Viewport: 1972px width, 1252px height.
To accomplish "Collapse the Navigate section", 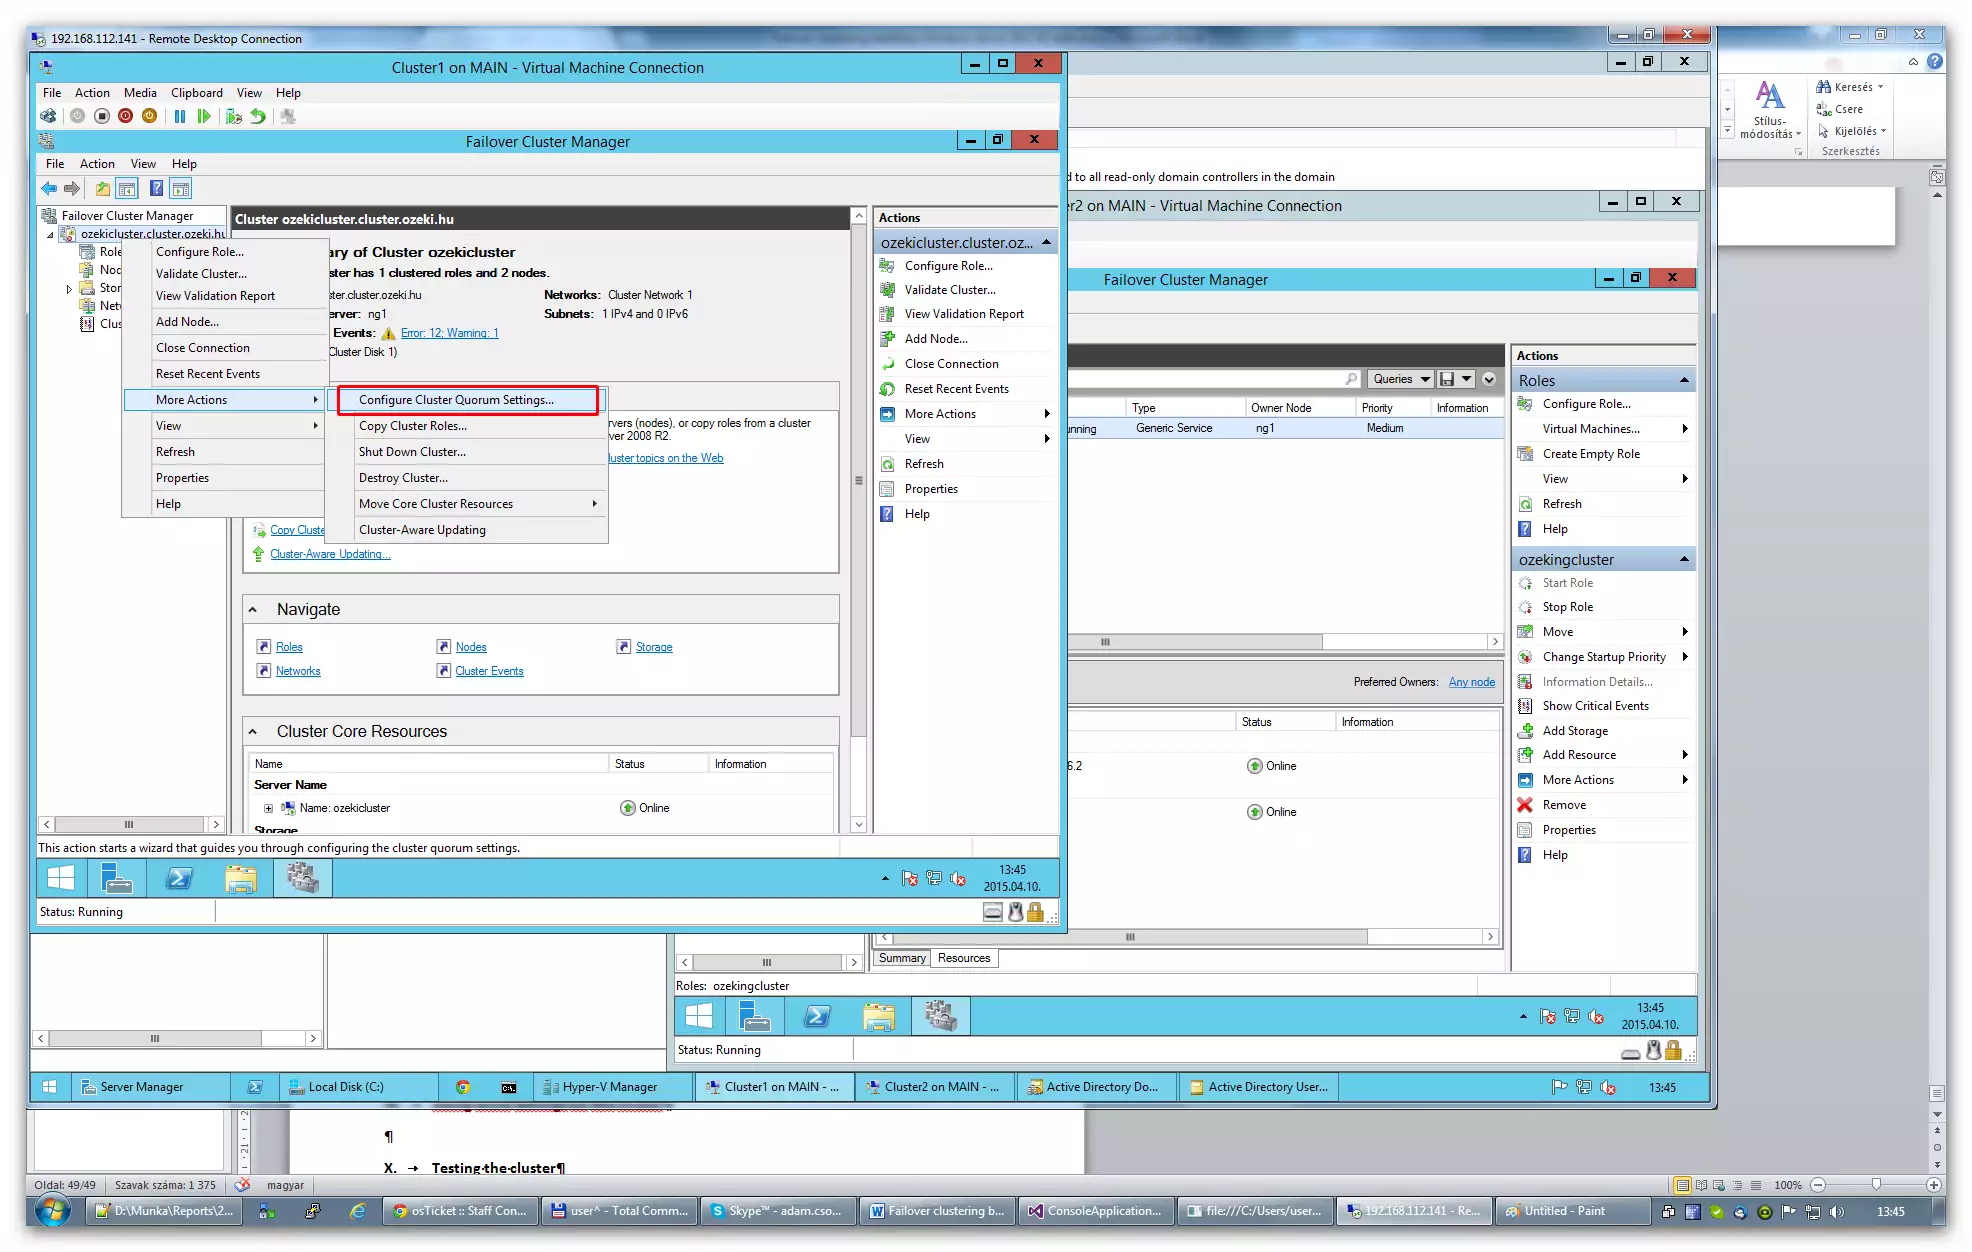I will click(253, 610).
